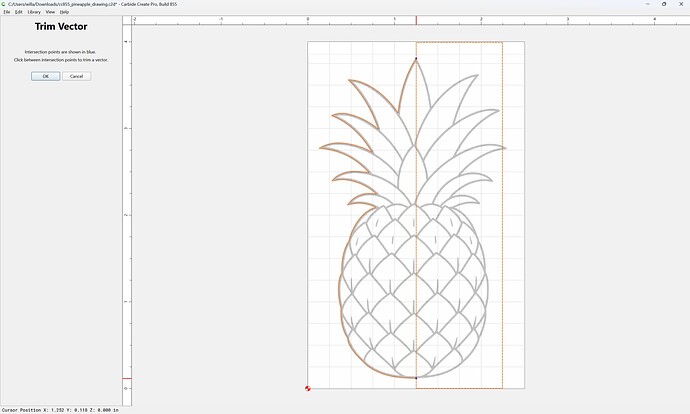Click the right edge of the dashed orange rectangle
The image size is (690, 414).
pyautogui.click(x=503, y=216)
